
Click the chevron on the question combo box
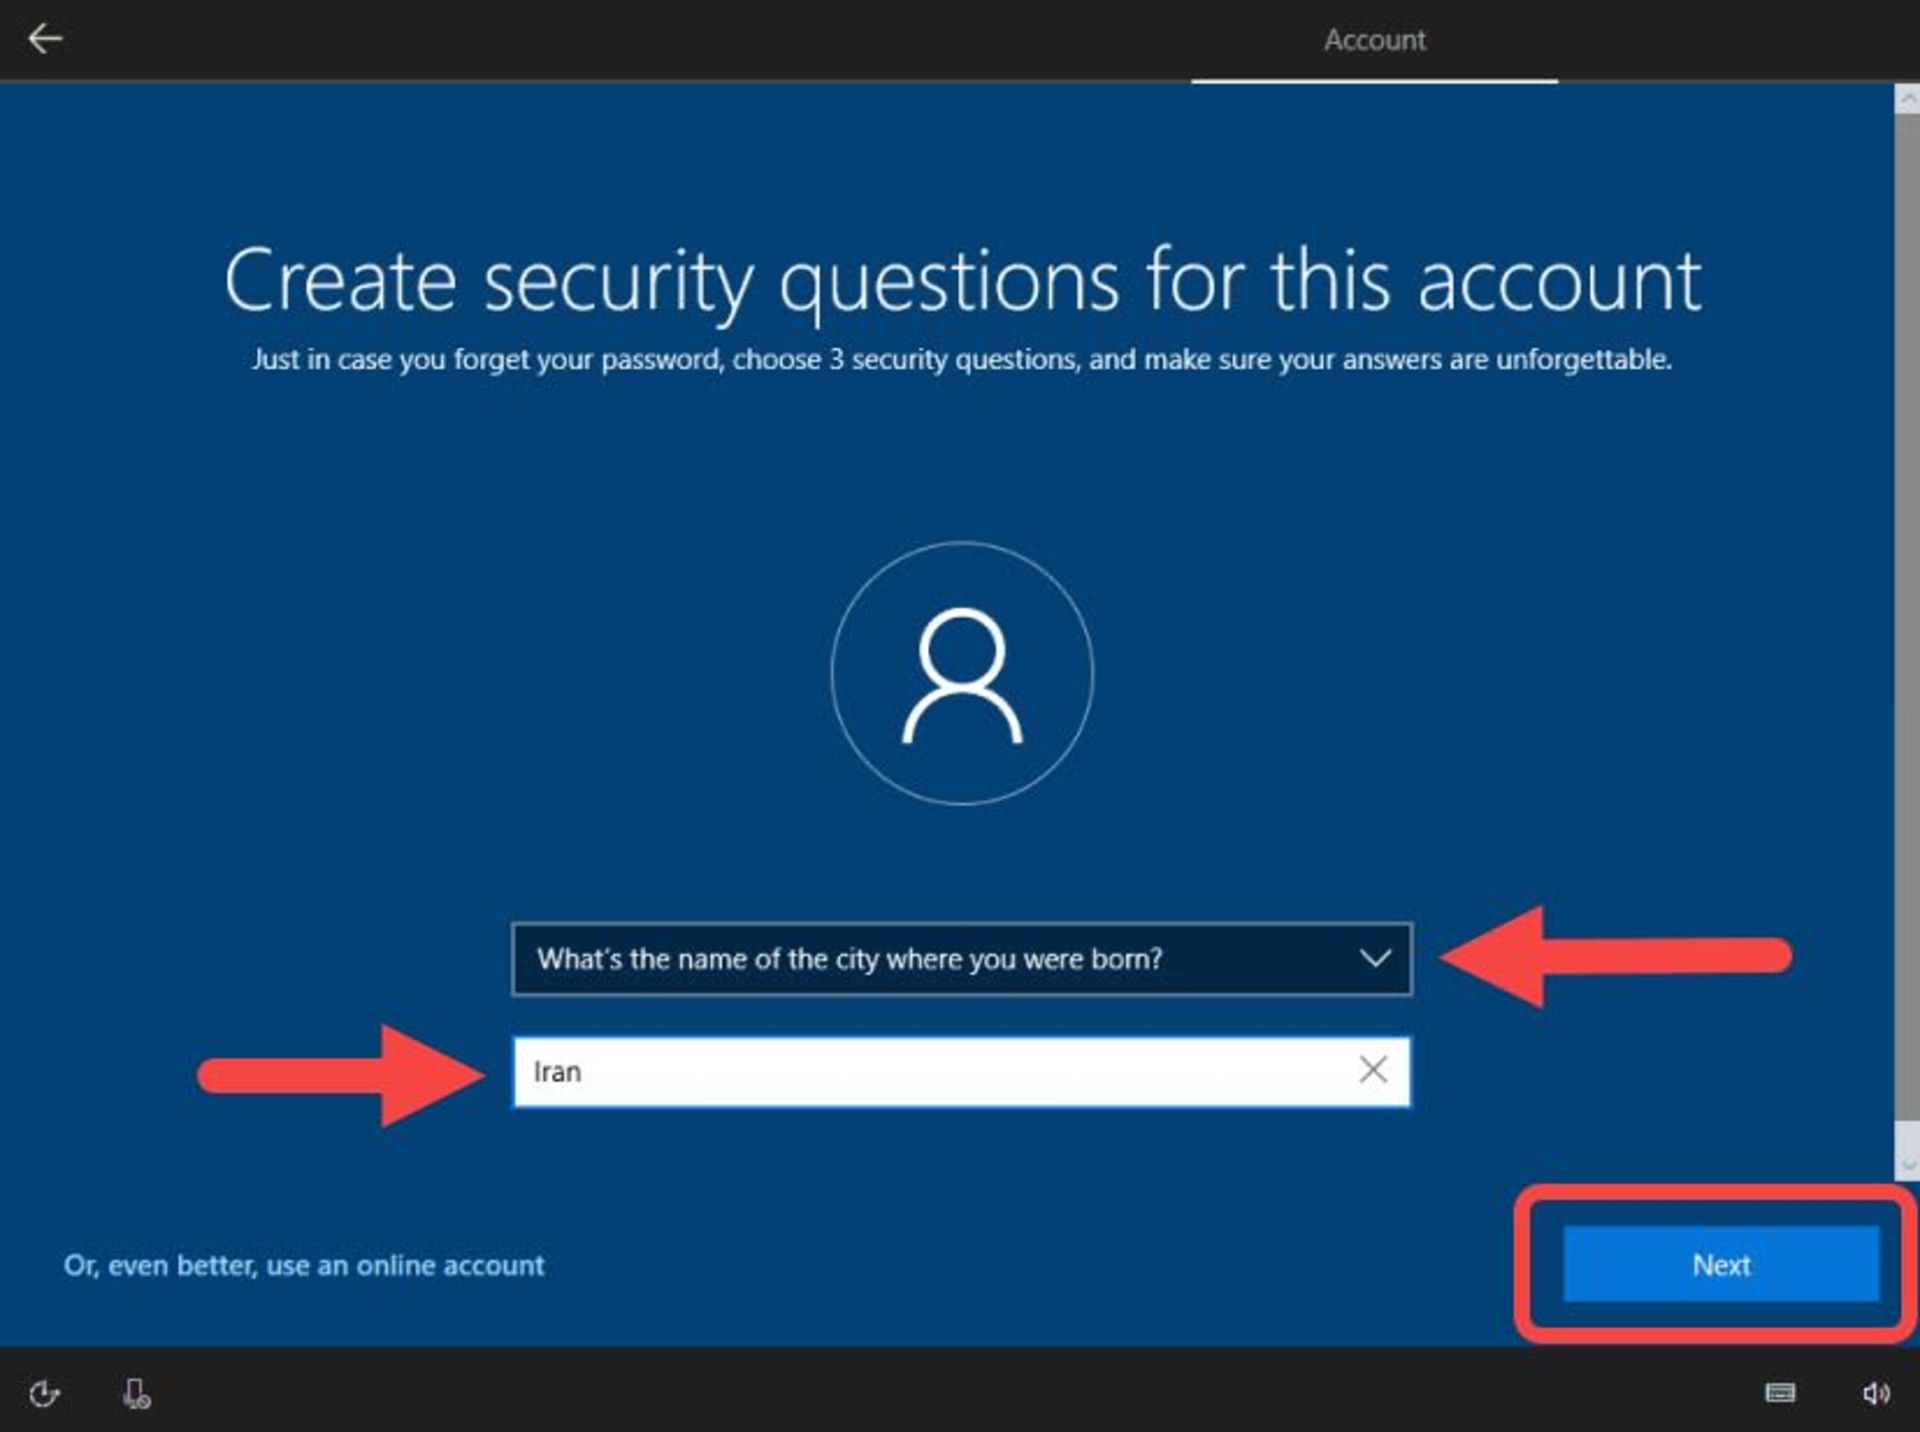(1375, 959)
